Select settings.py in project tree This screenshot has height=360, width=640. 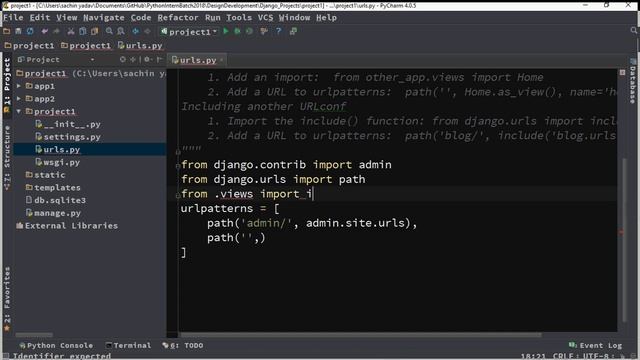pyautogui.click(x=68, y=137)
